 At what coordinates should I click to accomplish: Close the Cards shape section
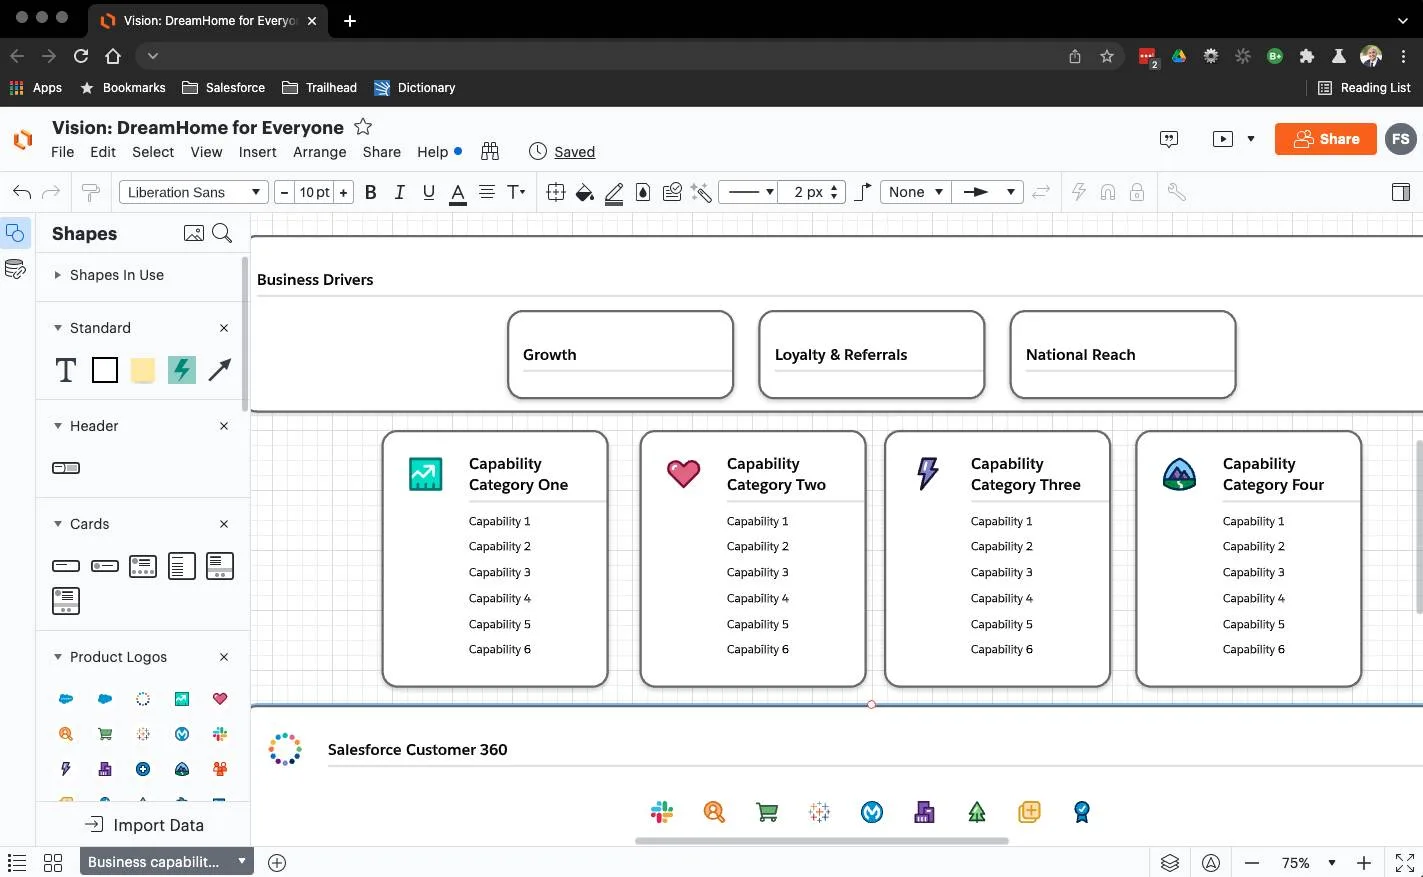click(224, 524)
